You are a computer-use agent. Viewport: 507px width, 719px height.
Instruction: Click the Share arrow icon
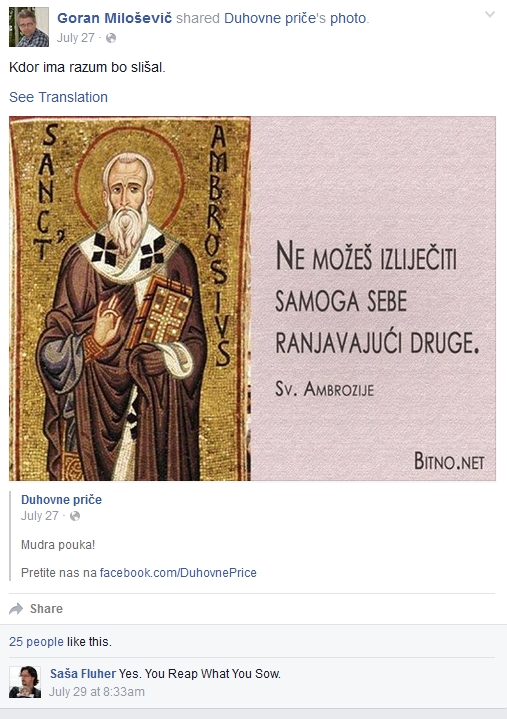(x=16, y=609)
